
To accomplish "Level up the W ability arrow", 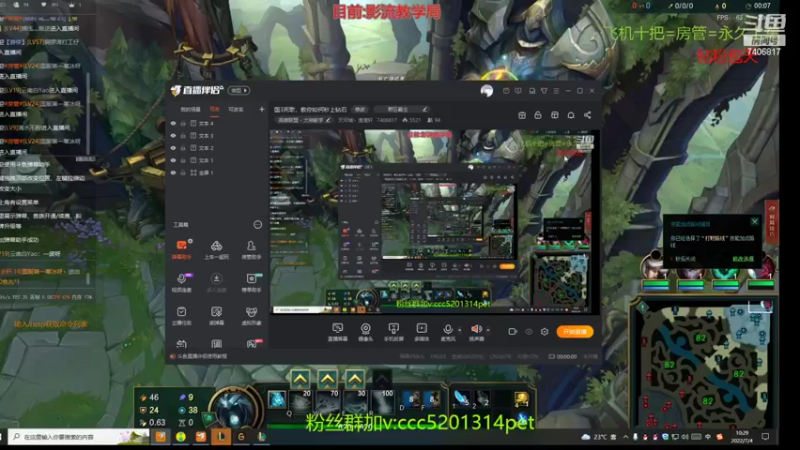I will point(328,379).
